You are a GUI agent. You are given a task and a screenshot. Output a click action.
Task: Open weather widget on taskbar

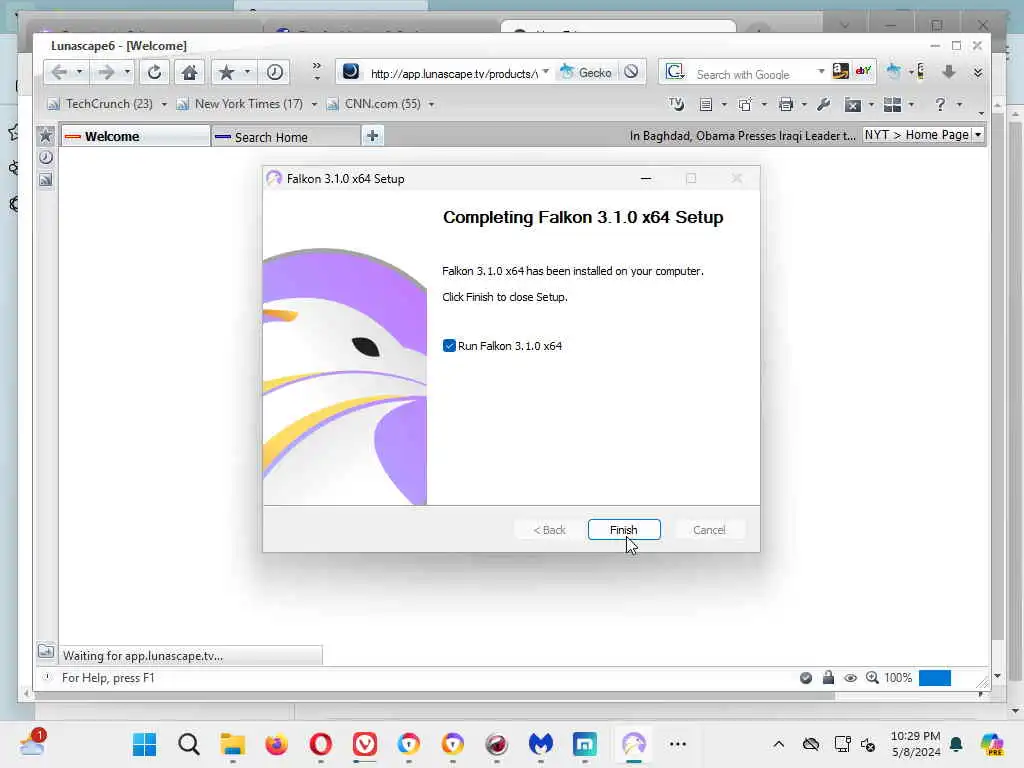[x=32, y=743]
